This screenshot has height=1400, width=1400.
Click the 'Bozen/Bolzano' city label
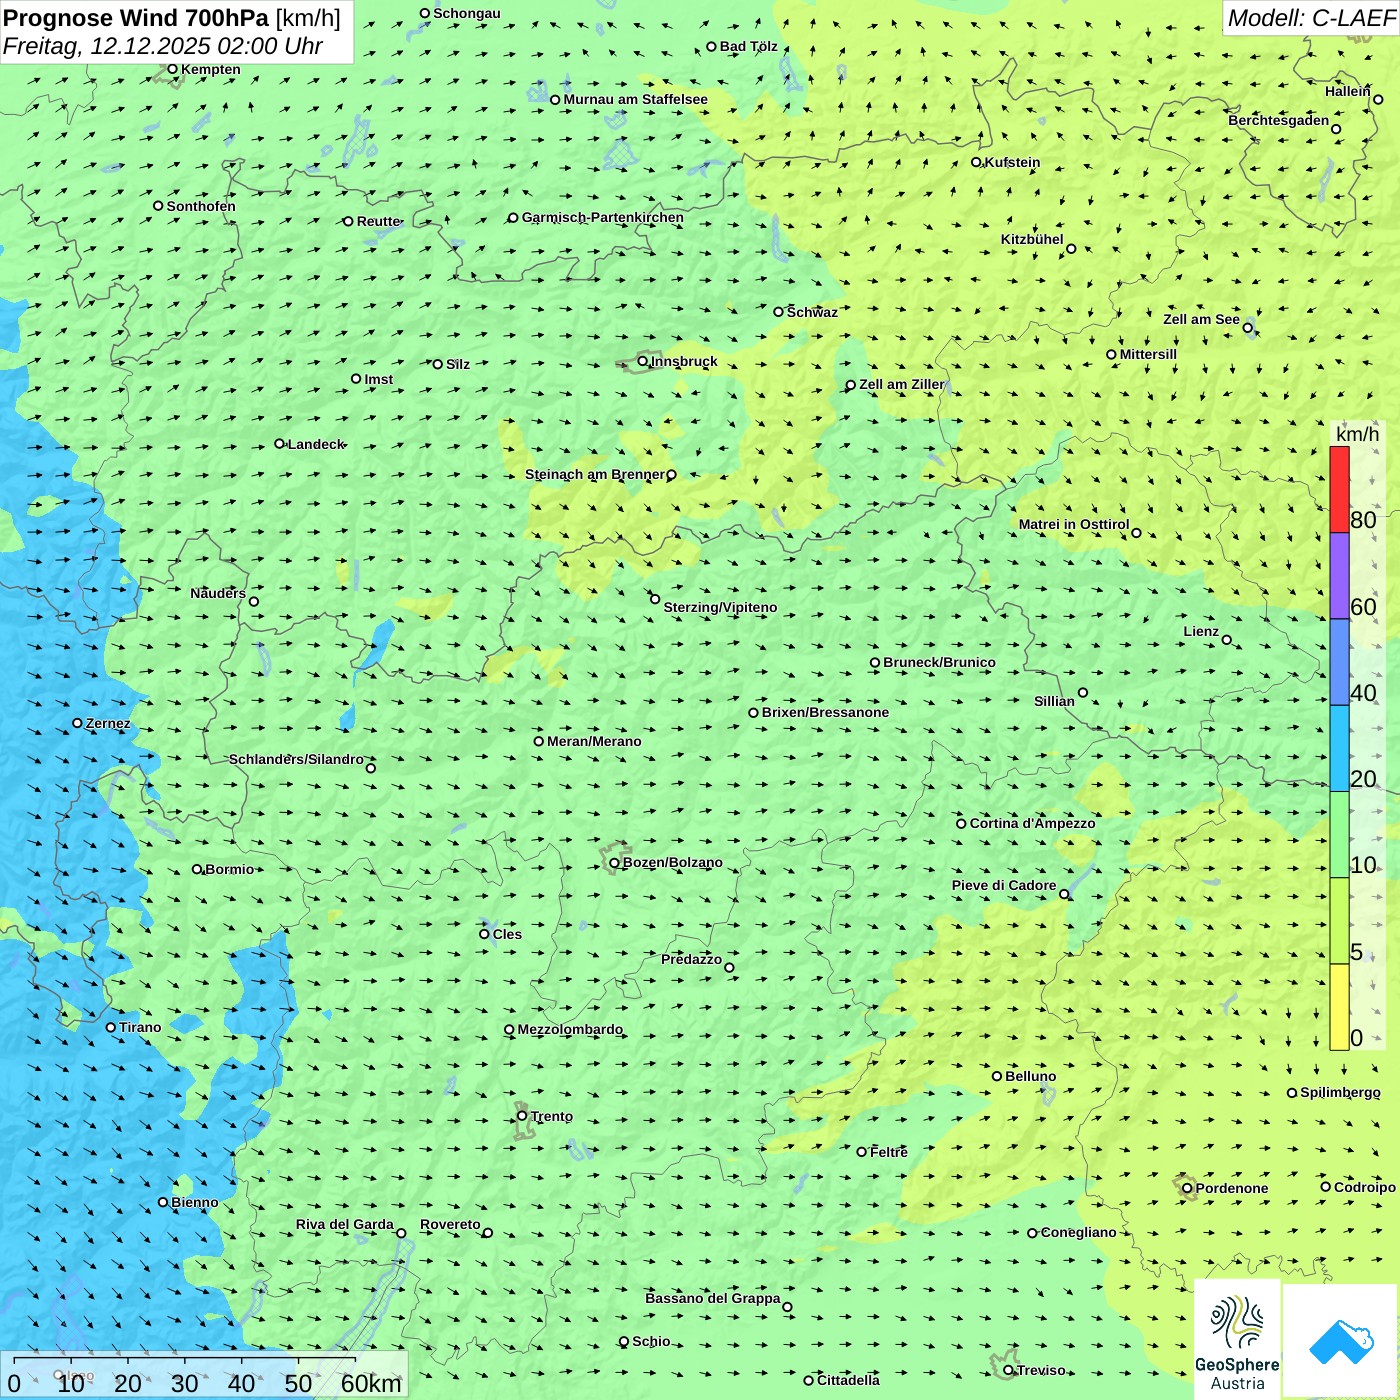coord(672,862)
